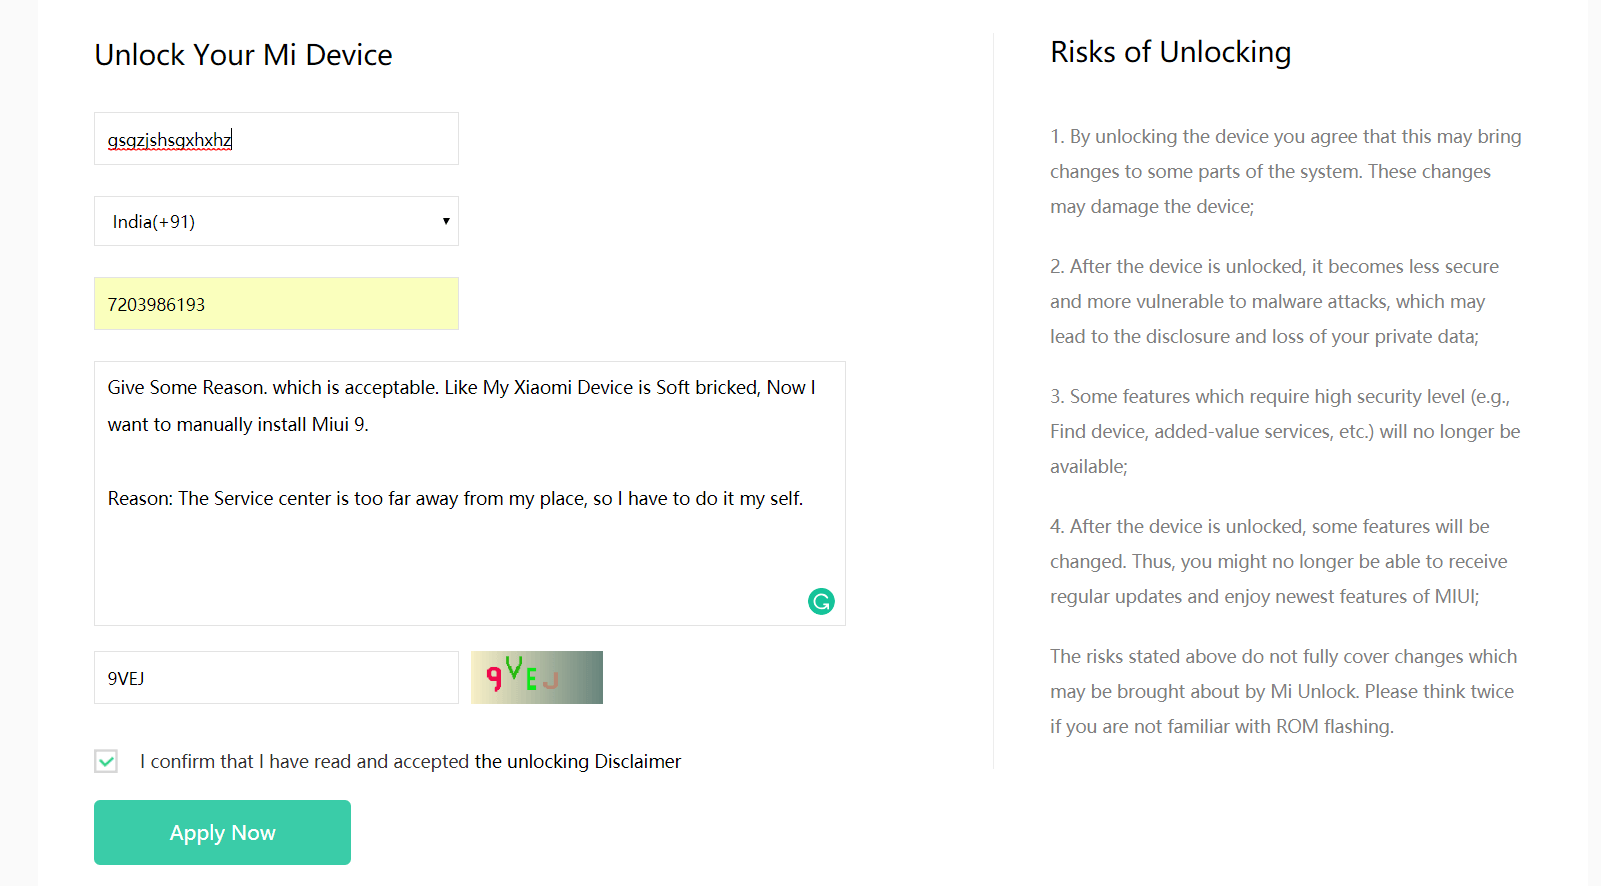Select risk item 1 about damaging the device
The image size is (1601, 886).
pyautogui.click(x=1285, y=171)
